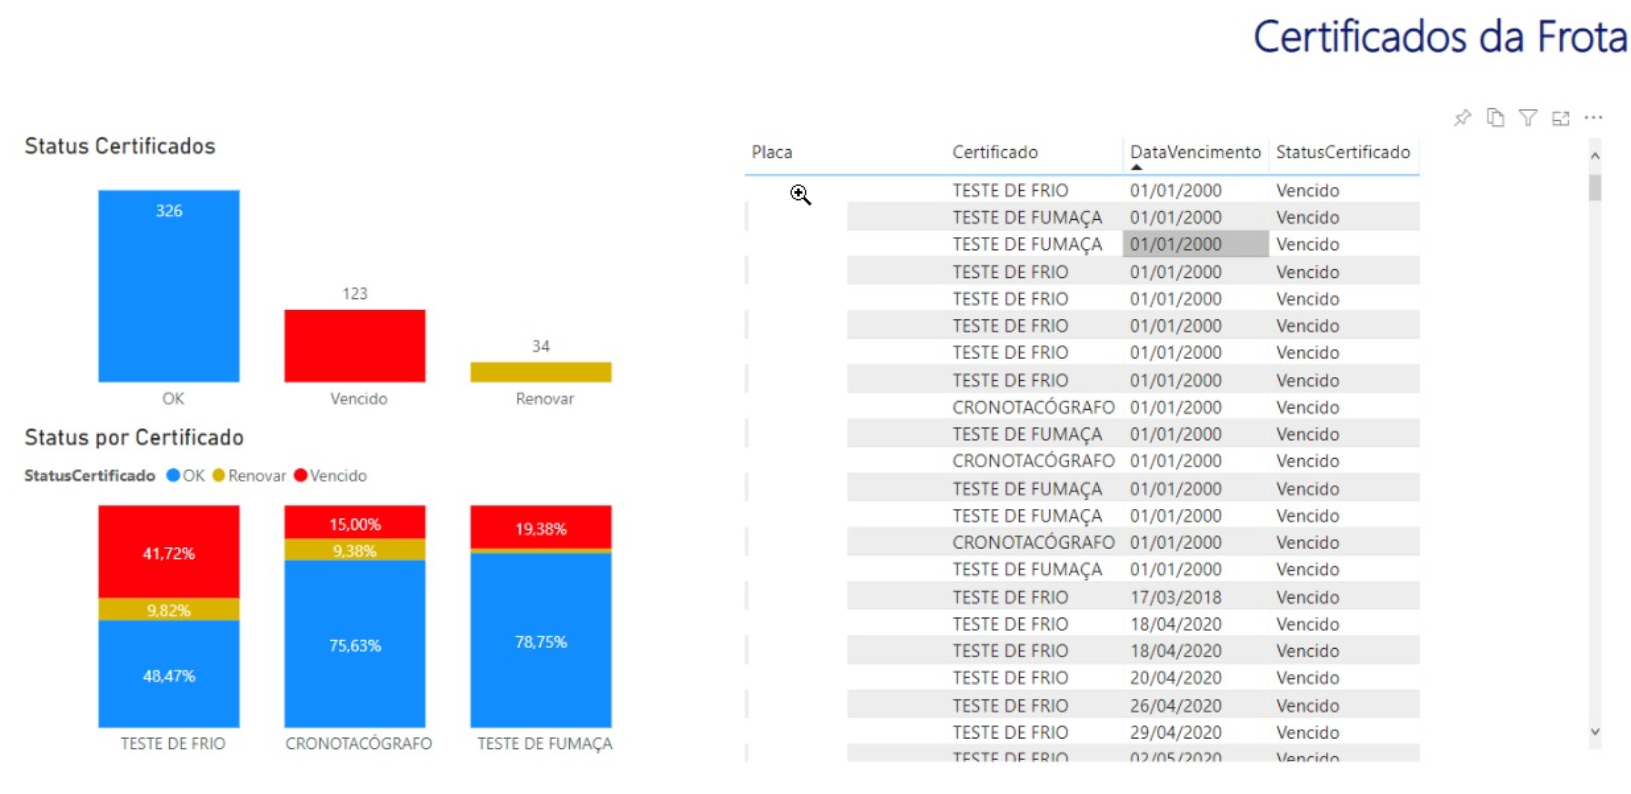Sort by the Certificado column header
The width and height of the screenshot is (1631, 794).
tap(995, 152)
